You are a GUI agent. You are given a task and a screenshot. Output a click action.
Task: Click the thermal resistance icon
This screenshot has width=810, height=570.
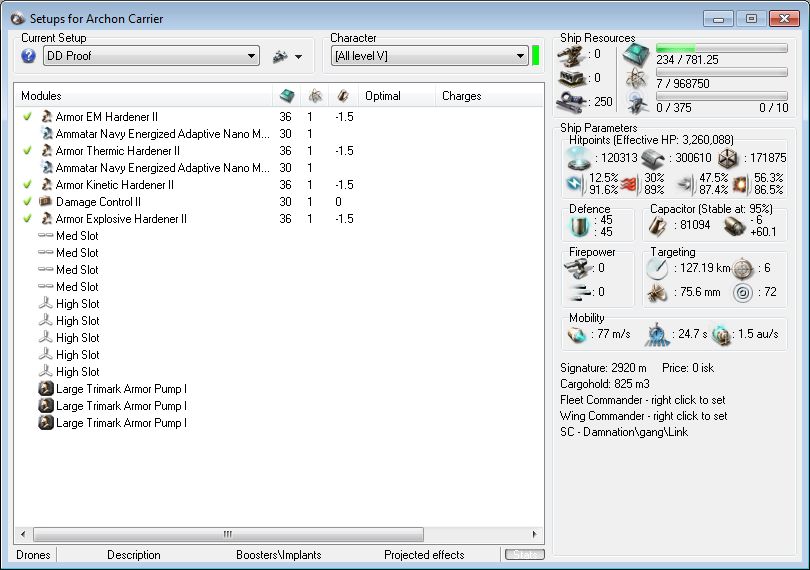[x=628, y=184]
